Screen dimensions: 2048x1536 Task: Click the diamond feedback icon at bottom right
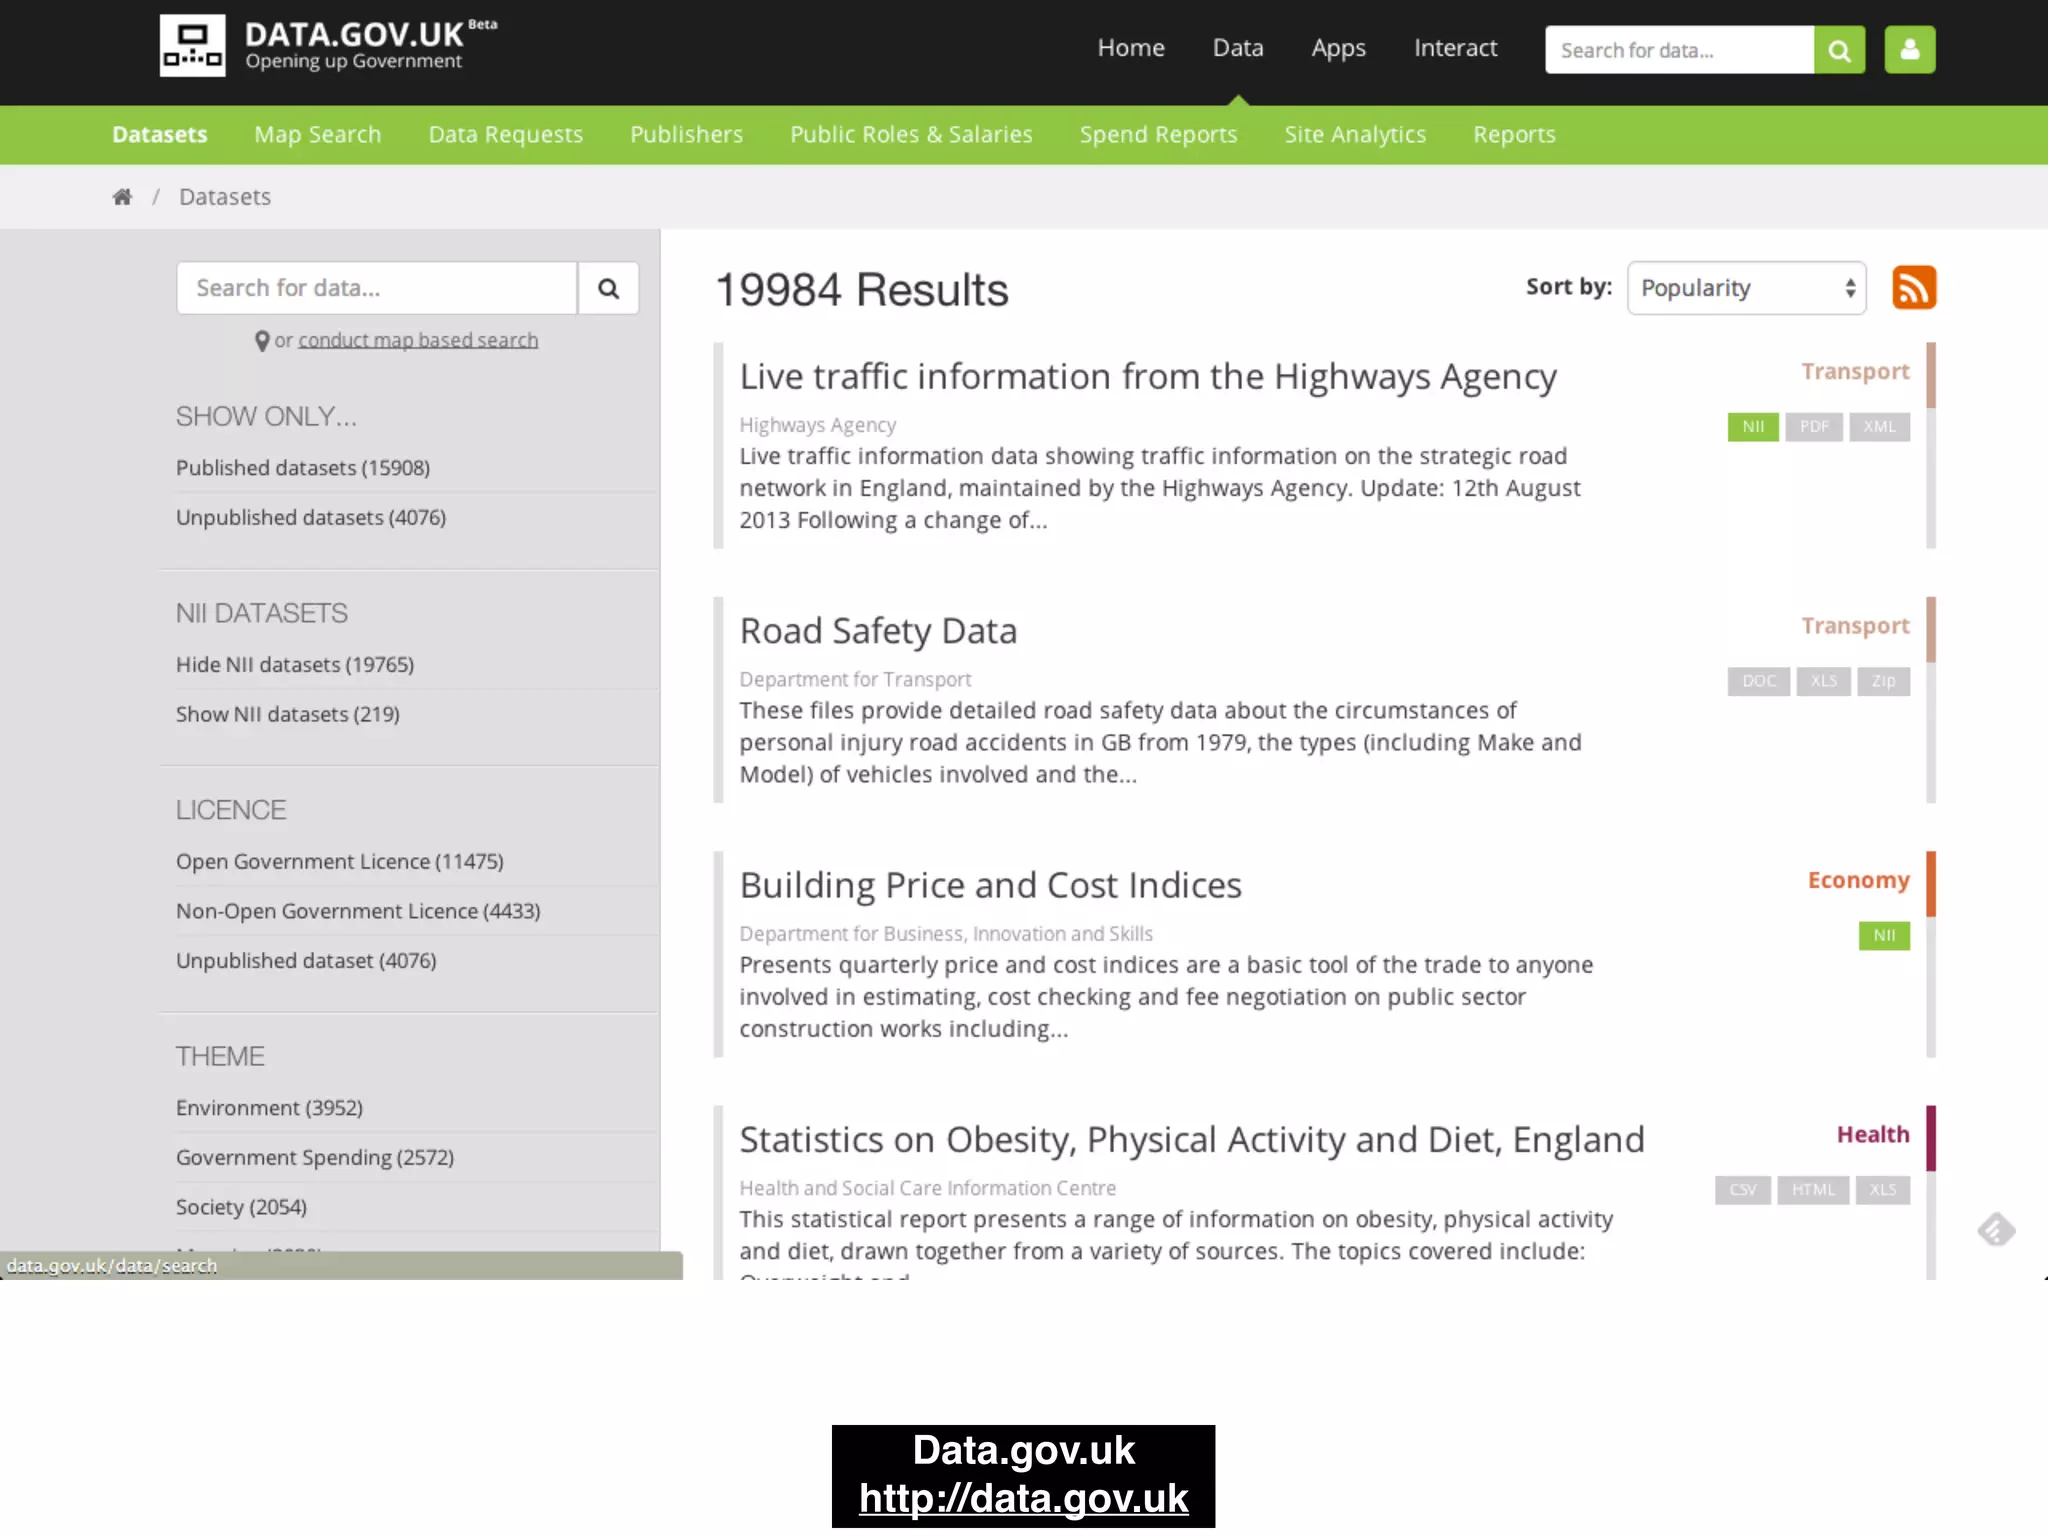[x=1996, y=1230]
